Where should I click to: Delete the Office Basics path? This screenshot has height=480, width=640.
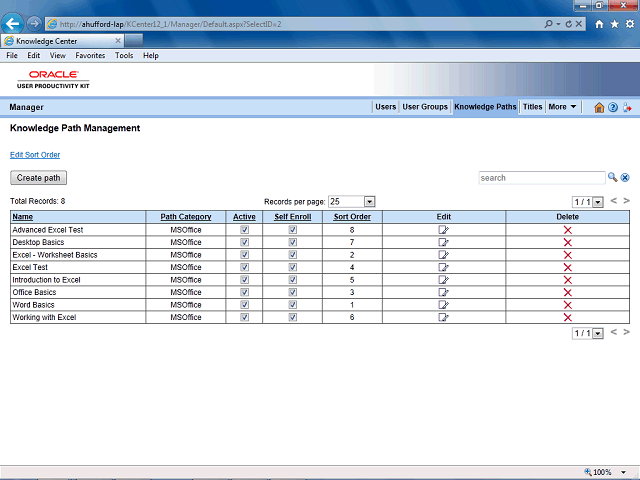(x=567, y=293)
